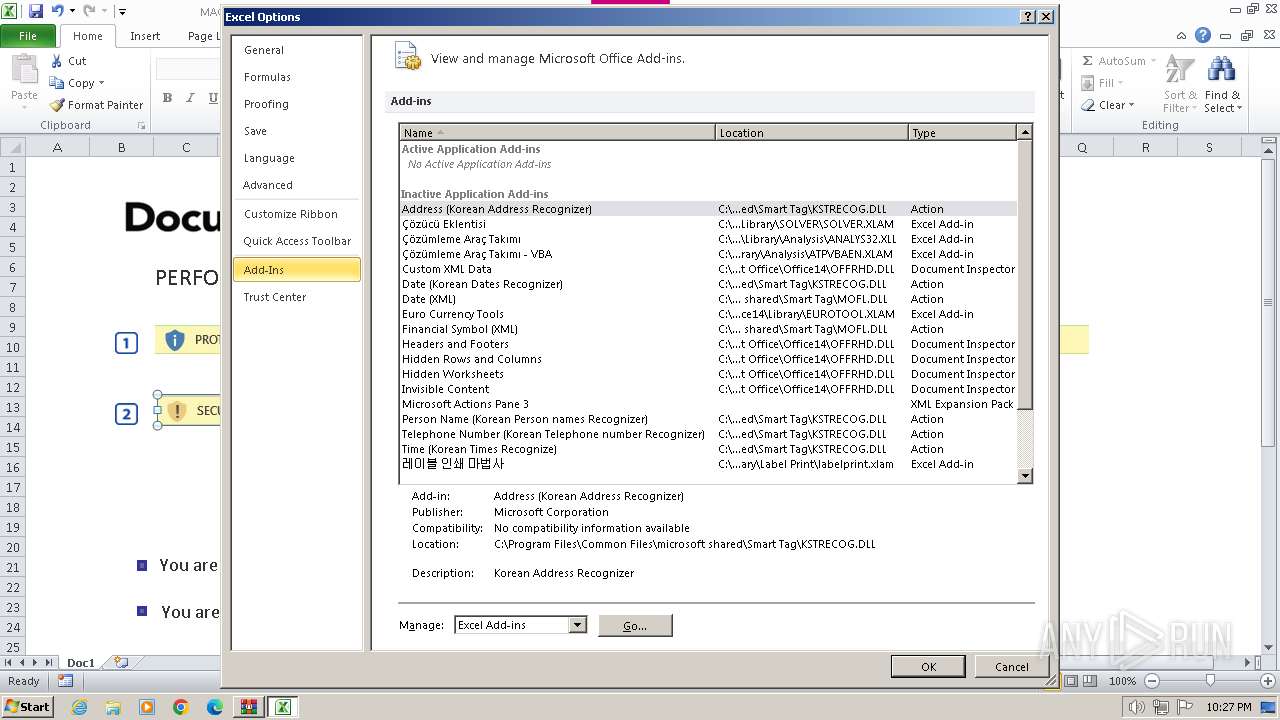Click OK in Excel Options
Image resolution: width=1280 pixels, height=720 pixels.
[x=928, y=666]
